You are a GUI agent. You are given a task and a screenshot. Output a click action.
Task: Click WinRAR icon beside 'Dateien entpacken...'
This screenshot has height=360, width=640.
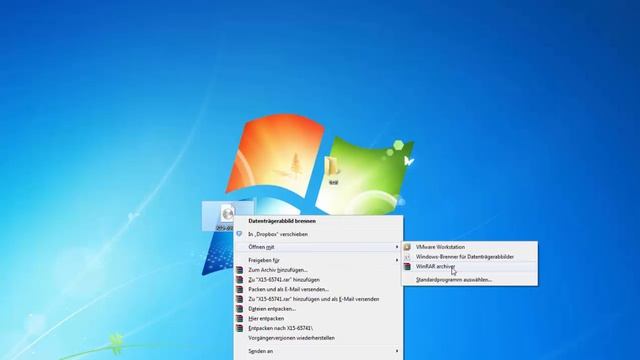click(x=240, y=309)
